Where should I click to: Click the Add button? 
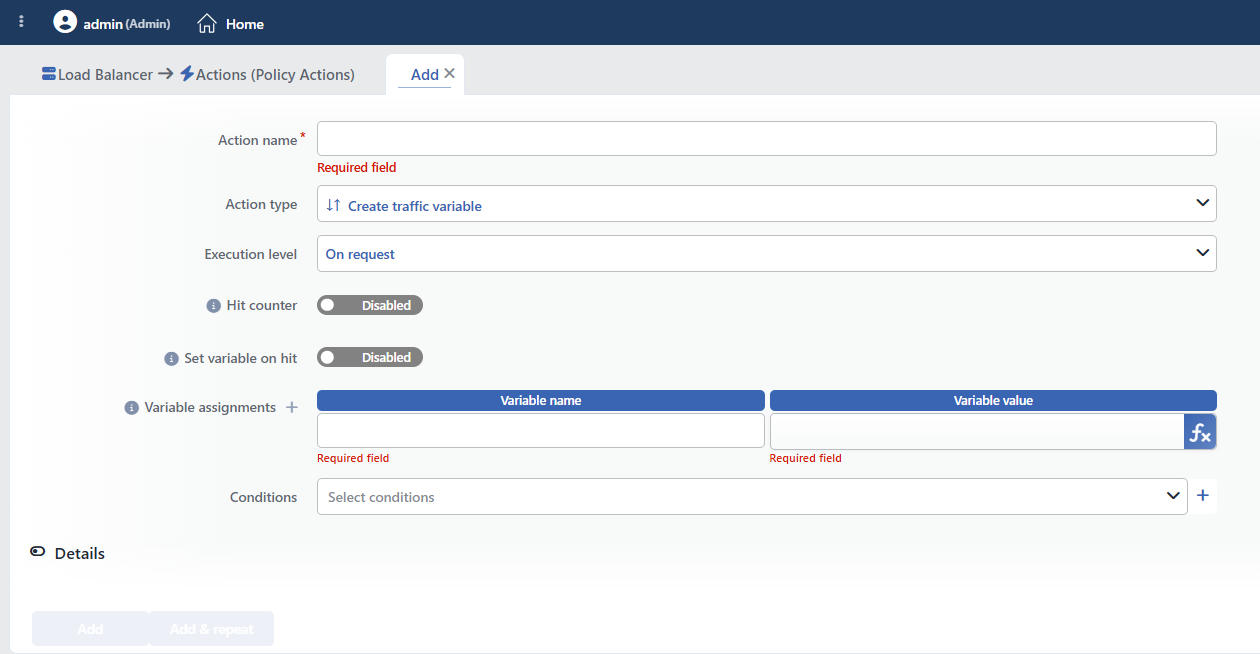90,629
